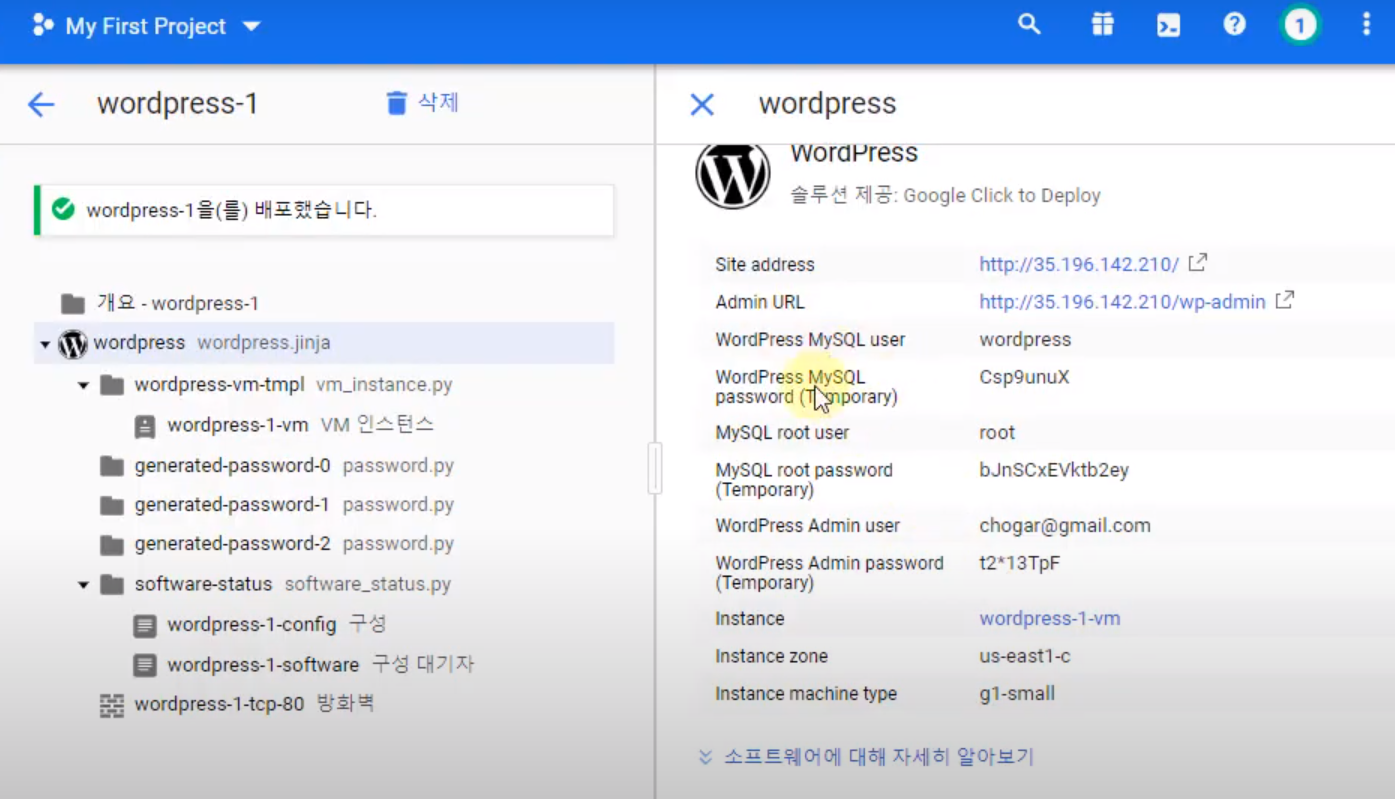Select wordpress-1-software 구성 대기자 row
The height and width of the screenshot is (799, 1395).
[x=324, y=665]
